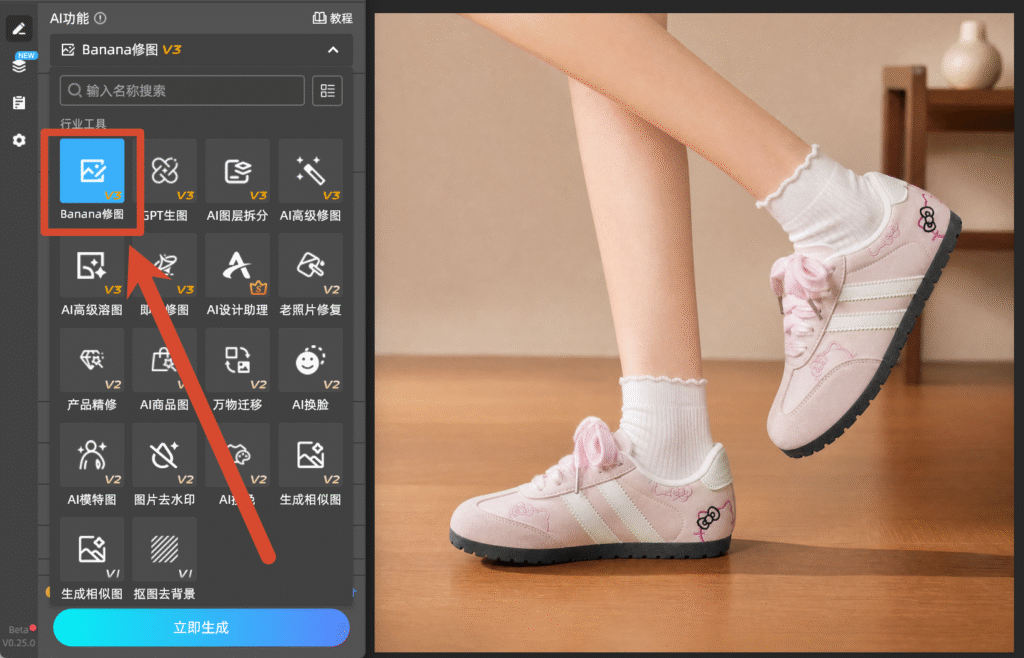Screen dimensions: 1024x658
Task: Open the layers icon marked NEW
Action: [19, 65]
